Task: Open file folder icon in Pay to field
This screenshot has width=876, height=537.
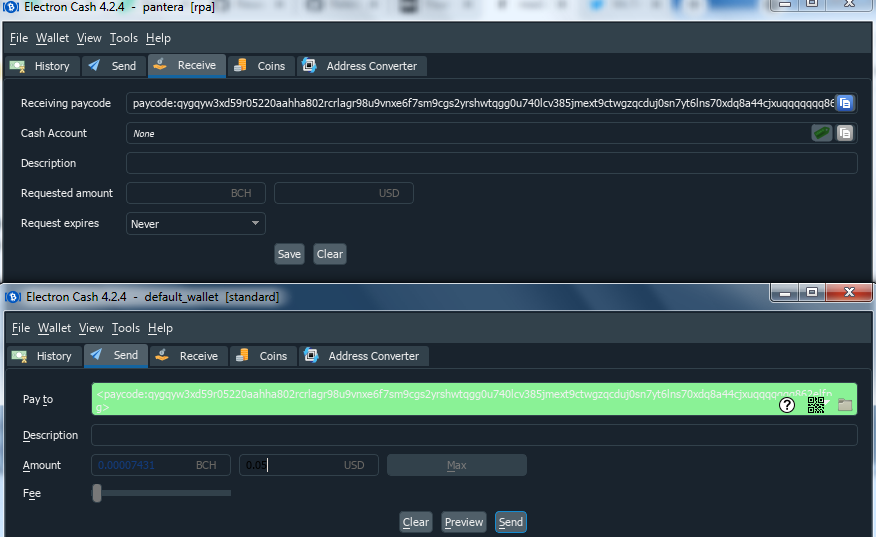Action: (x=845, y=405)
